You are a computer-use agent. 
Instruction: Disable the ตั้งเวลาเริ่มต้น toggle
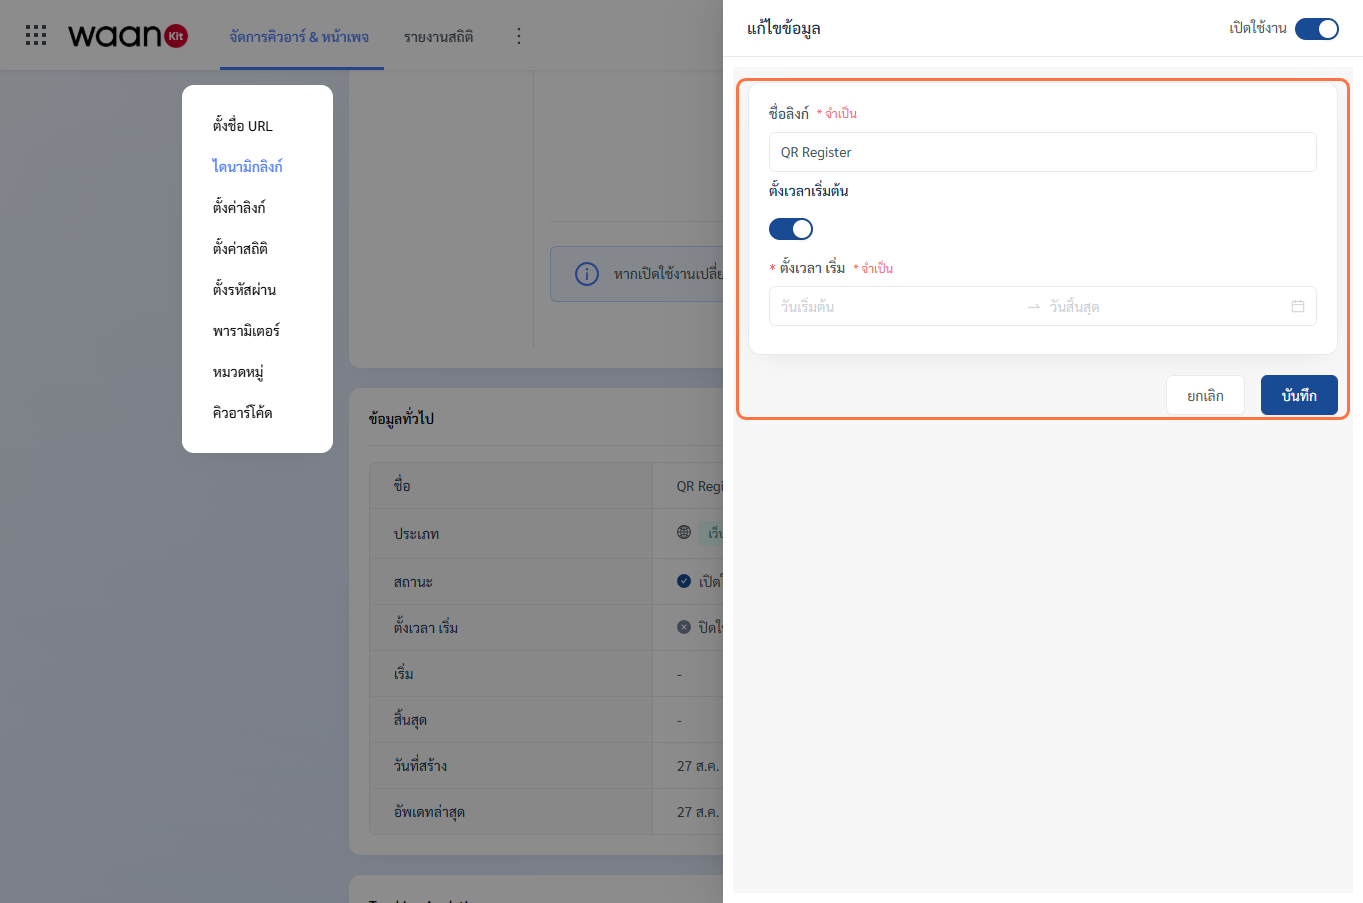click(791, 229)
